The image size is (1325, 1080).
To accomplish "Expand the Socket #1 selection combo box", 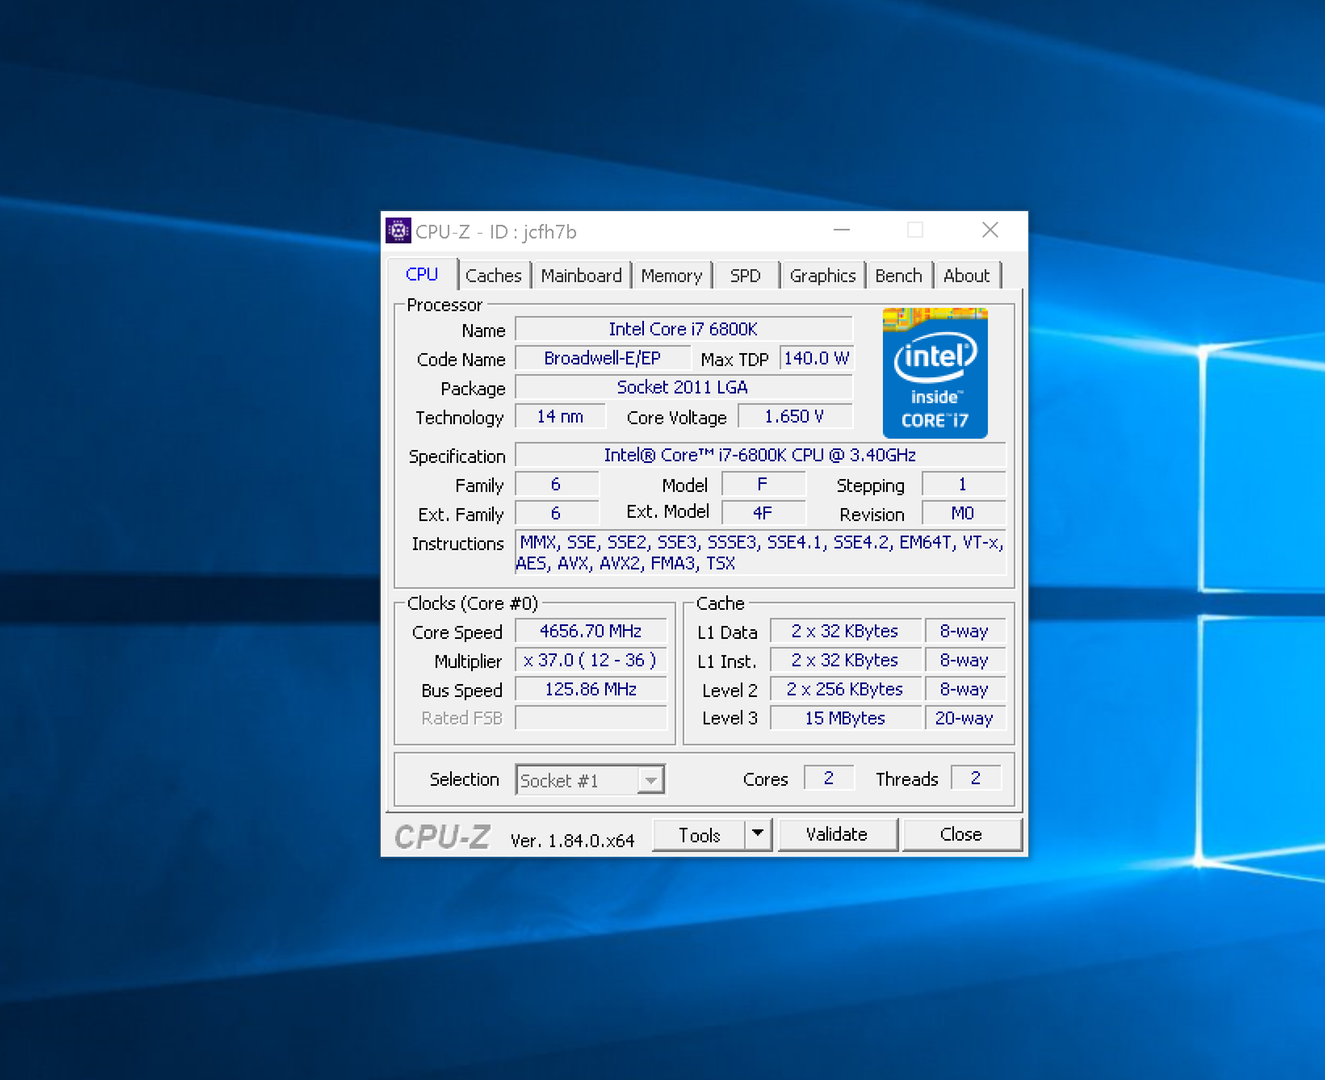I will (590, 780).
